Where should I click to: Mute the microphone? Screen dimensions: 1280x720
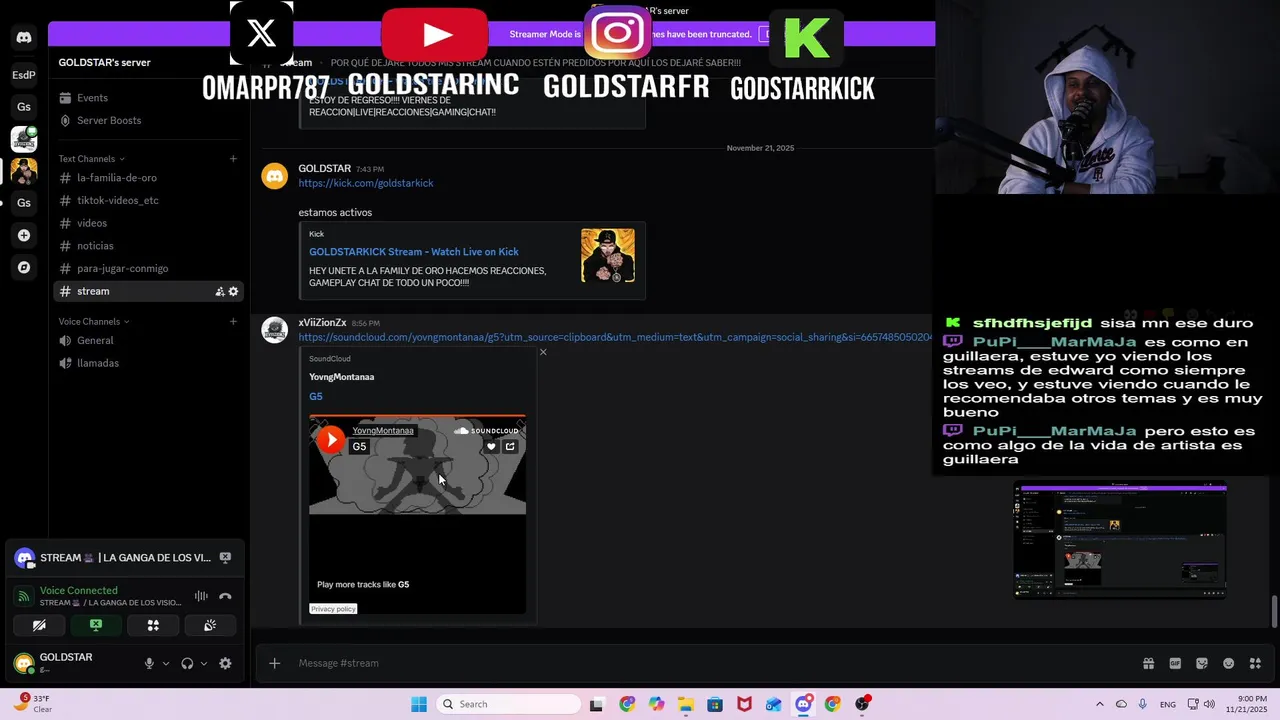tap(149, 663)
